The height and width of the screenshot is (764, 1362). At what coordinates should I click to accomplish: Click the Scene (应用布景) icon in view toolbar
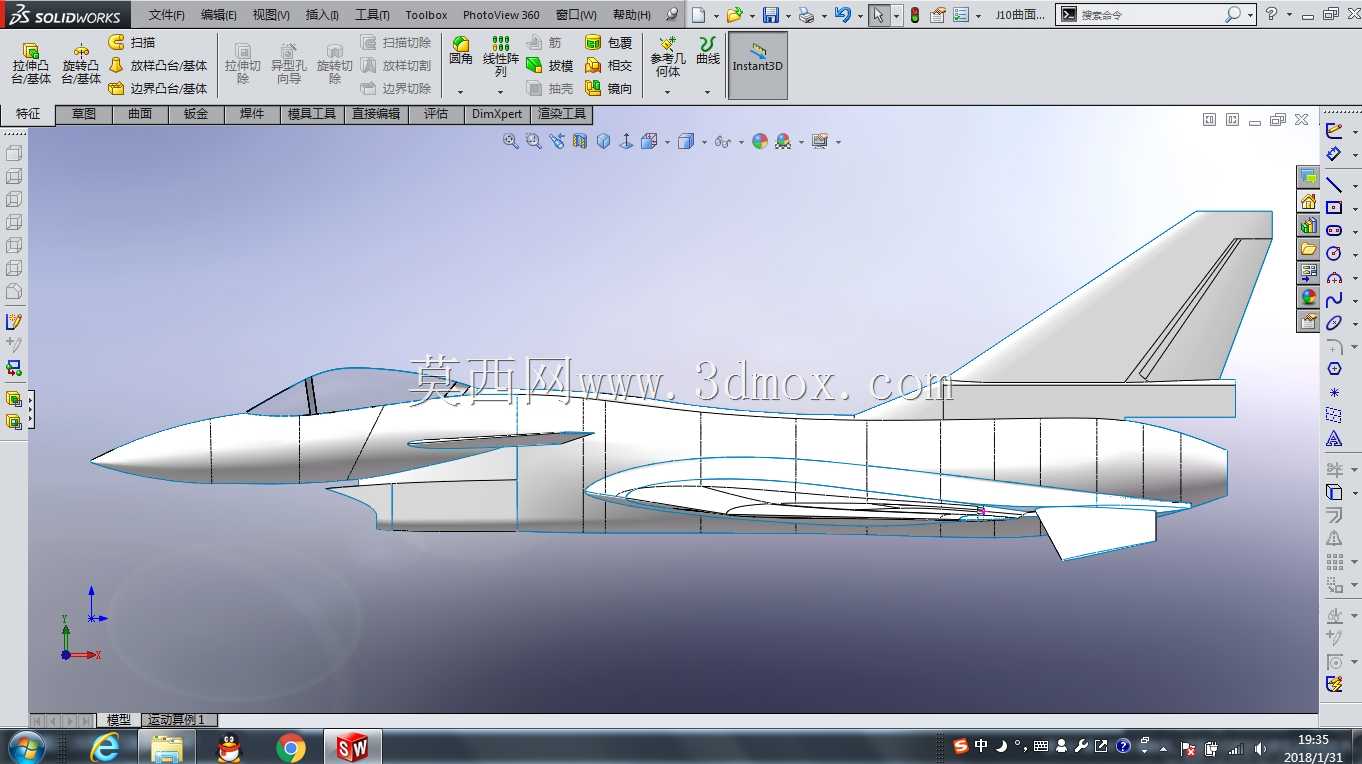783,142
